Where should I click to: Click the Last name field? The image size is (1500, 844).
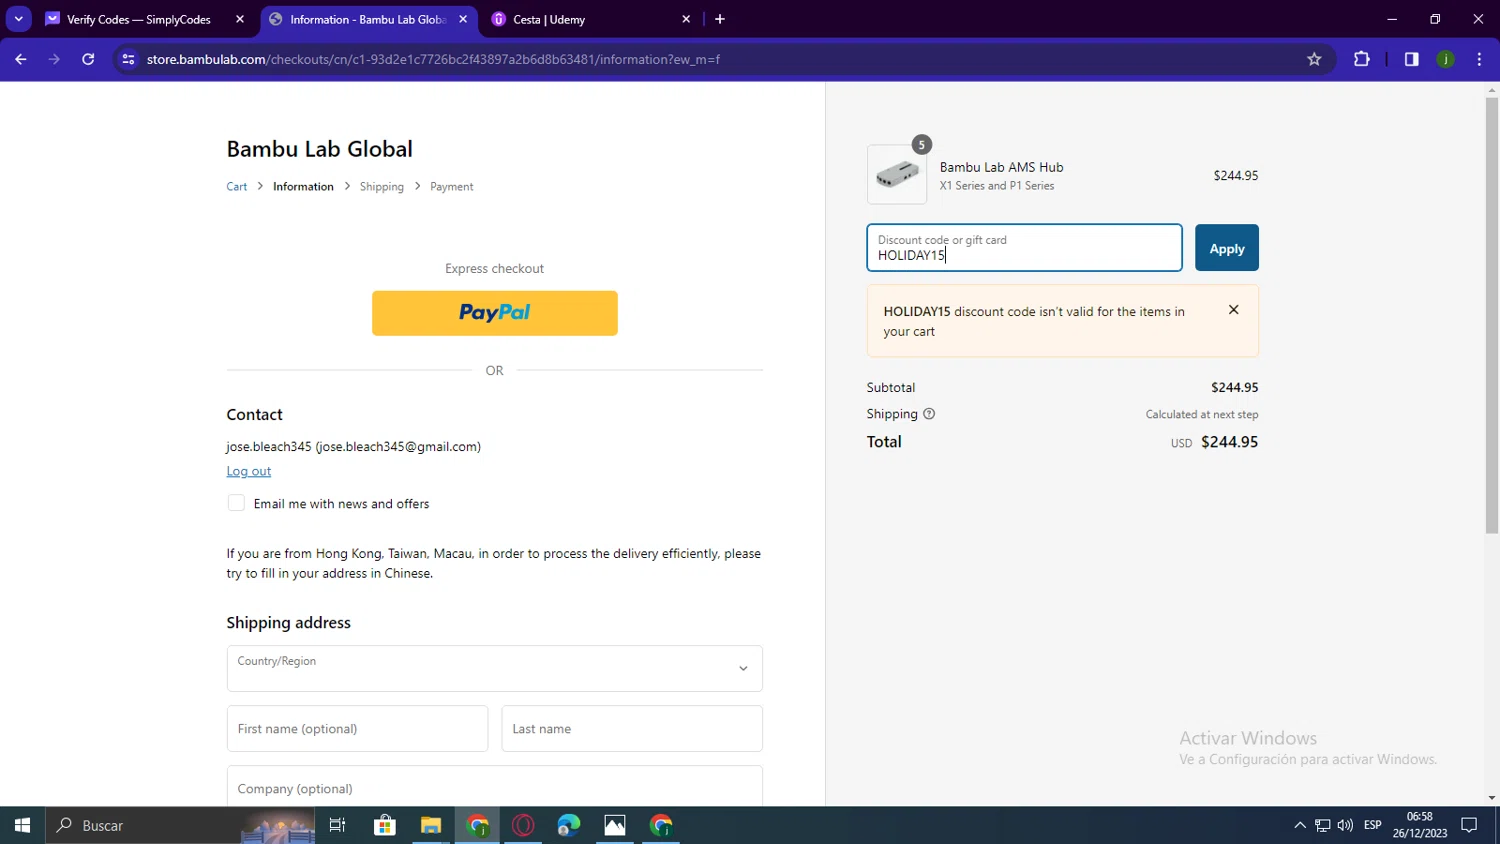tap(632, 729)
